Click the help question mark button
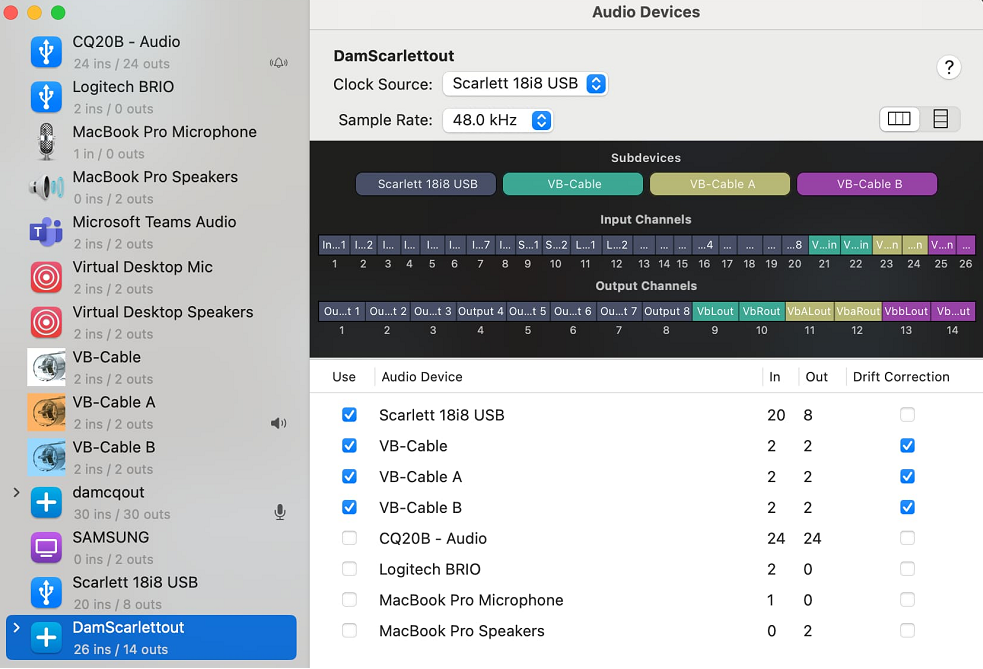Image resolution: width=983 pixels, height=669 pixels. [x=948, y=67]
